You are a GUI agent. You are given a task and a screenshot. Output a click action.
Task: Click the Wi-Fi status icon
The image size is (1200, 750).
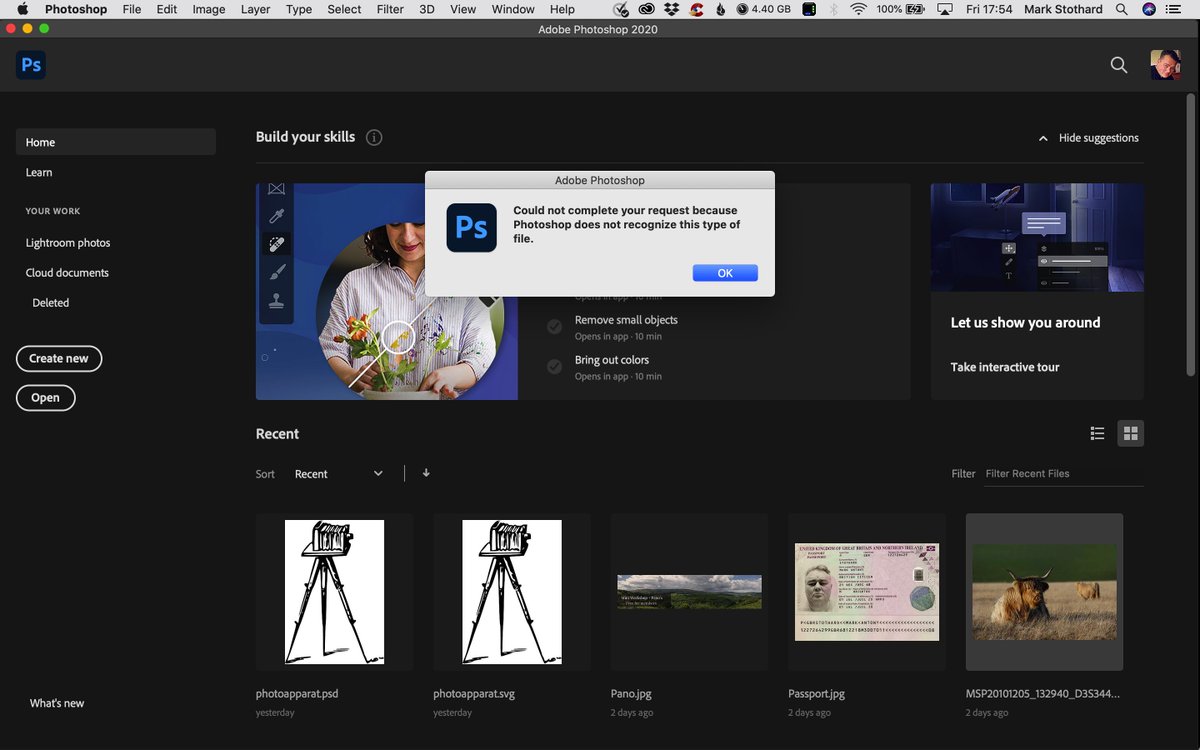[x=858, y=9]
